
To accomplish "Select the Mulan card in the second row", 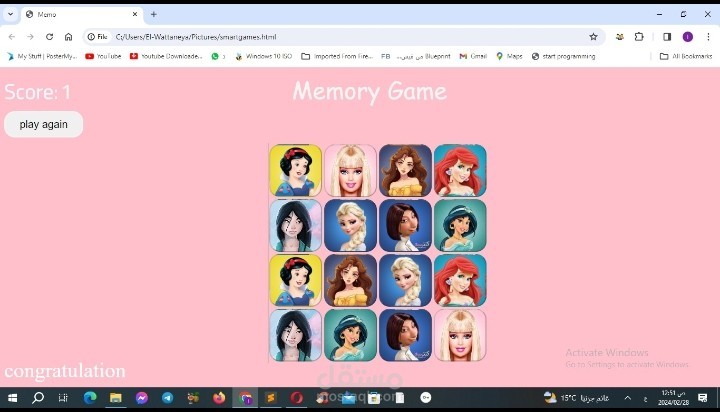I will coord(296,226).
